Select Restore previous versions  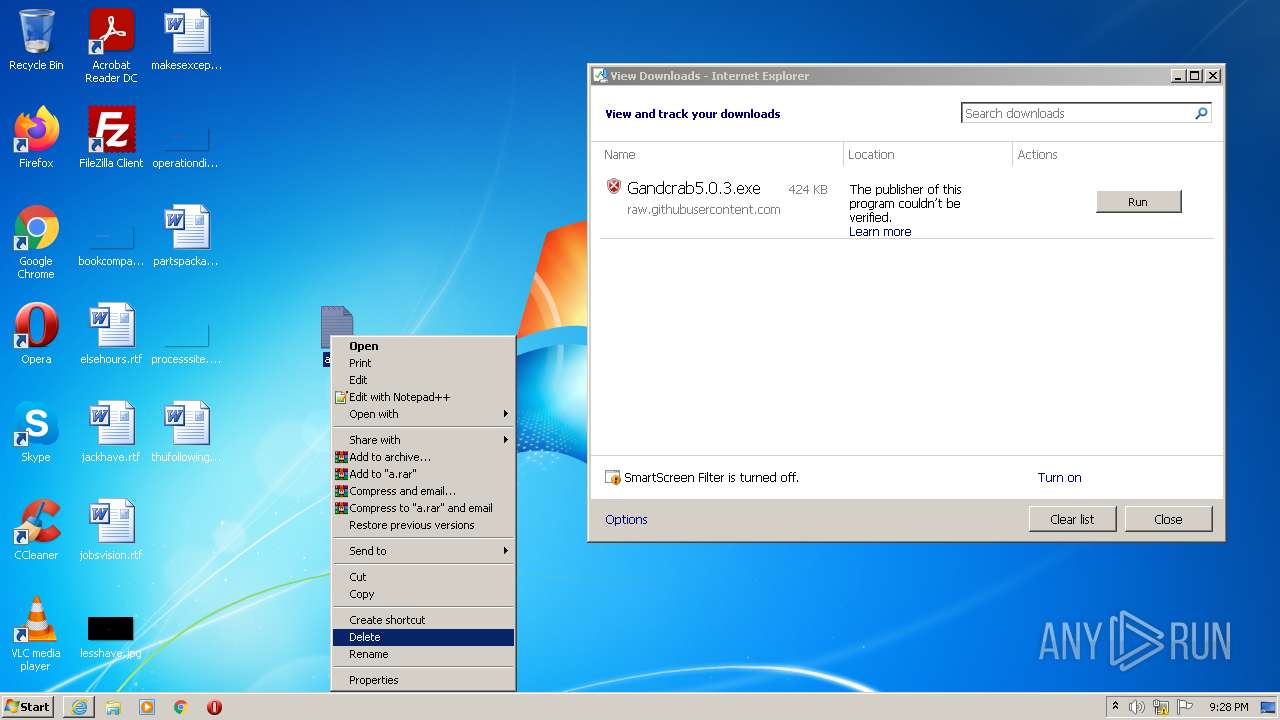(x=423, y=525)
